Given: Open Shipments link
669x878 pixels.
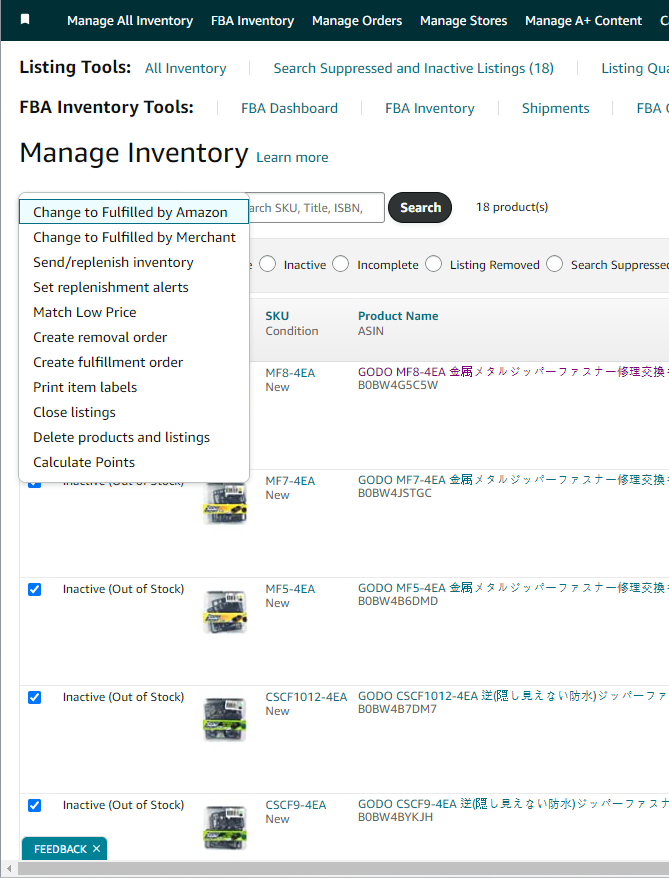Looking at the screenshot, I should tap(555, 108).
